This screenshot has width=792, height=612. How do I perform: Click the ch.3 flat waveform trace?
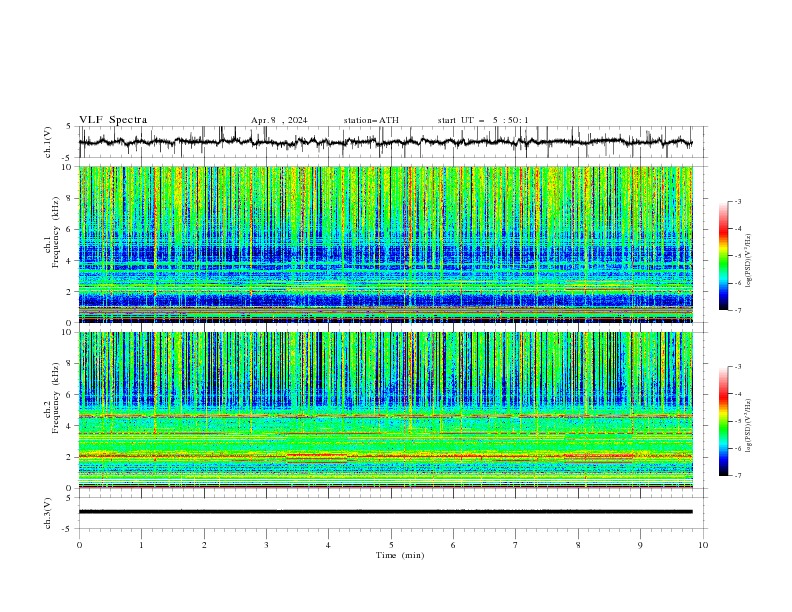385,512
